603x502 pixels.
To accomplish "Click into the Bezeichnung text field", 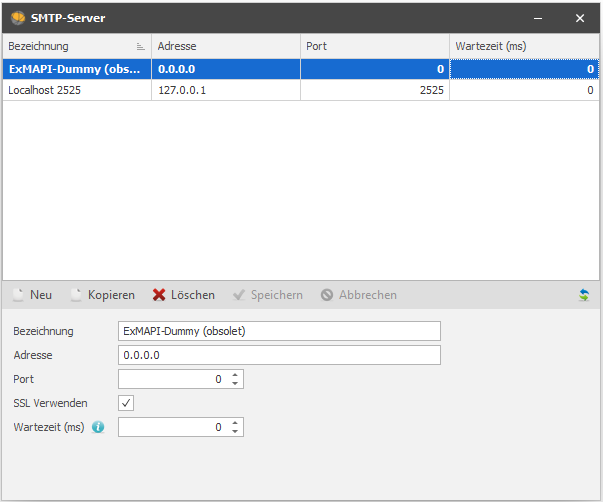I will pos(279,331).
